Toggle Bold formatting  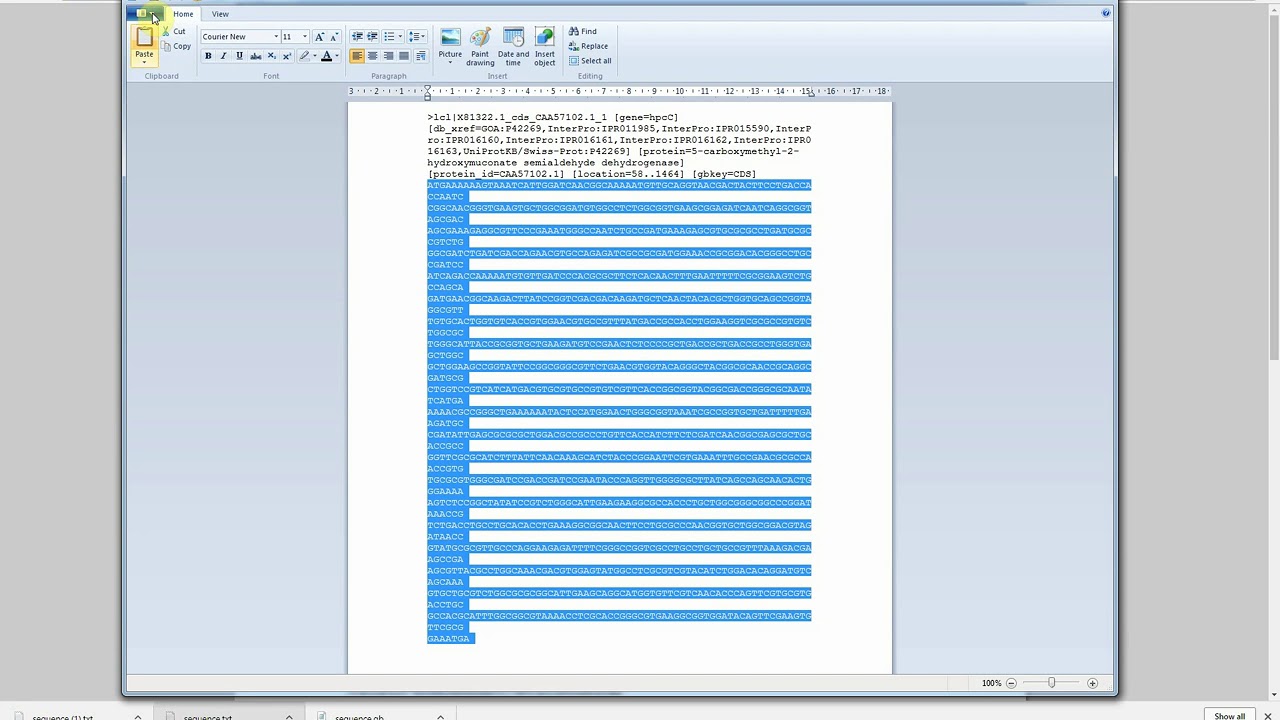point(208,56)
